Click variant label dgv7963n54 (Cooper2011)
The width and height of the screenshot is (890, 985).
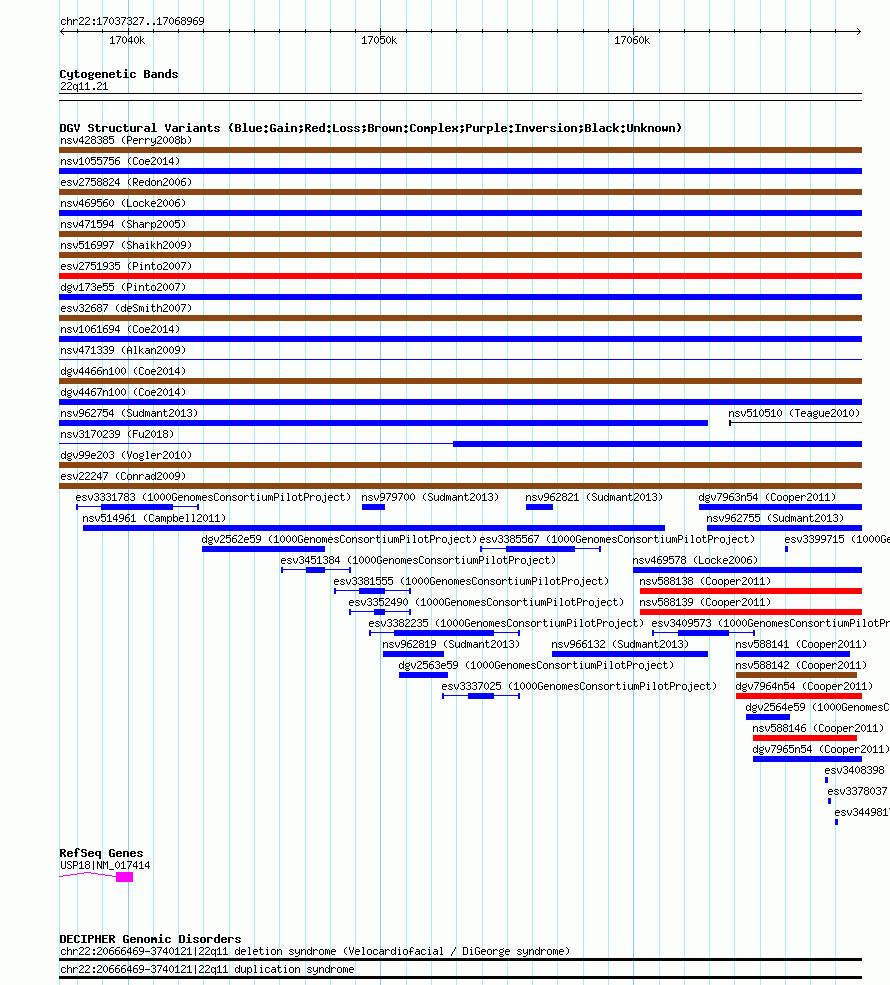pyautogui.click(x=768, y=497)
